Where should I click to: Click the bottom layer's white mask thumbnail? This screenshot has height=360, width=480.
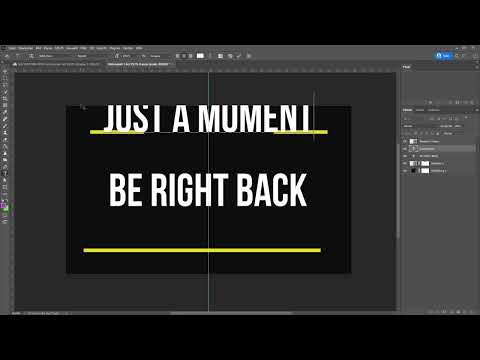click(x=425, y=171)
